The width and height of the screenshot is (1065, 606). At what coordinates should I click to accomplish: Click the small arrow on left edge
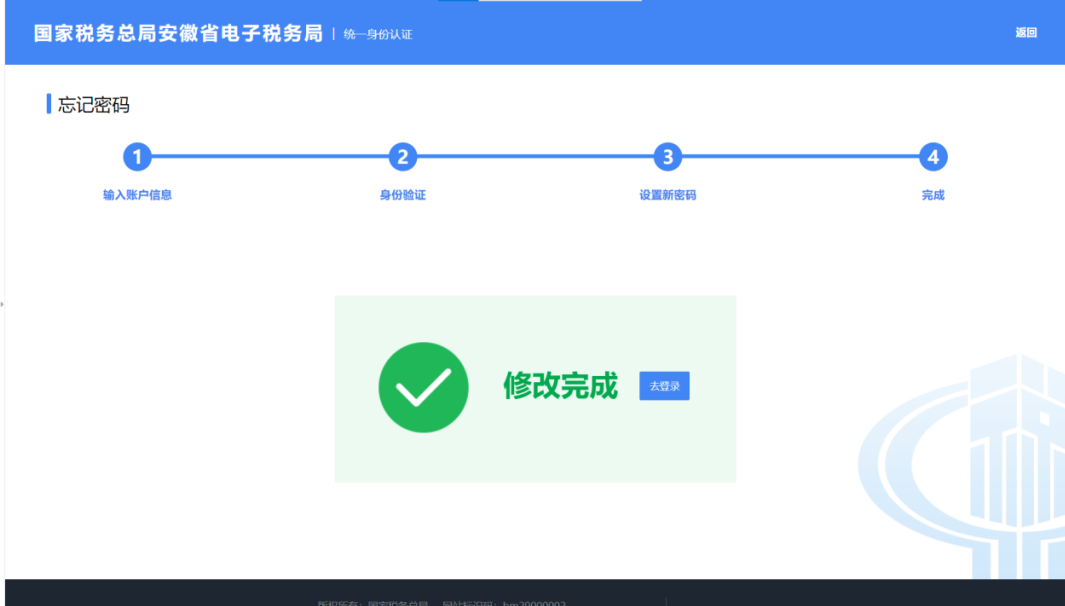point(3,303)
